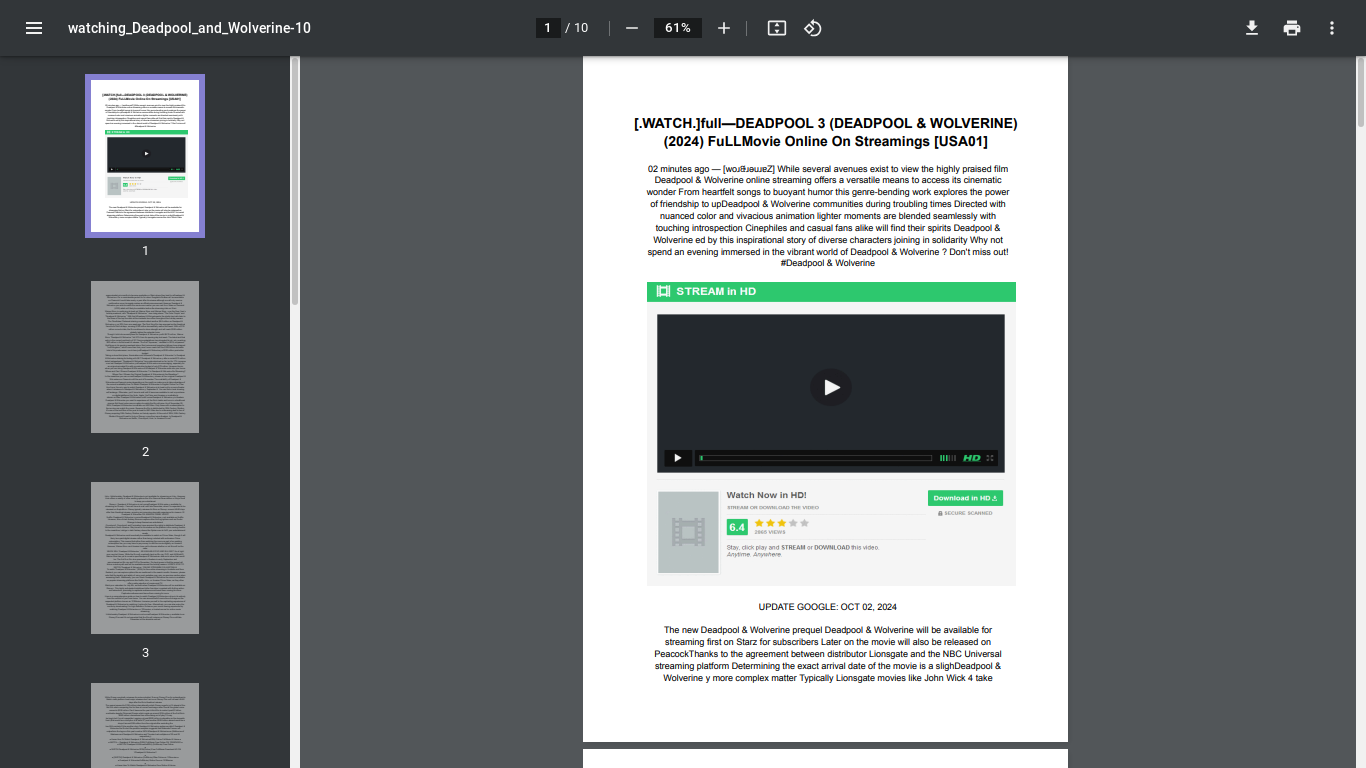Click the SECURE SCANNED label
The width and height of the screenshot is (1366, 768).
tap(965, 513)
